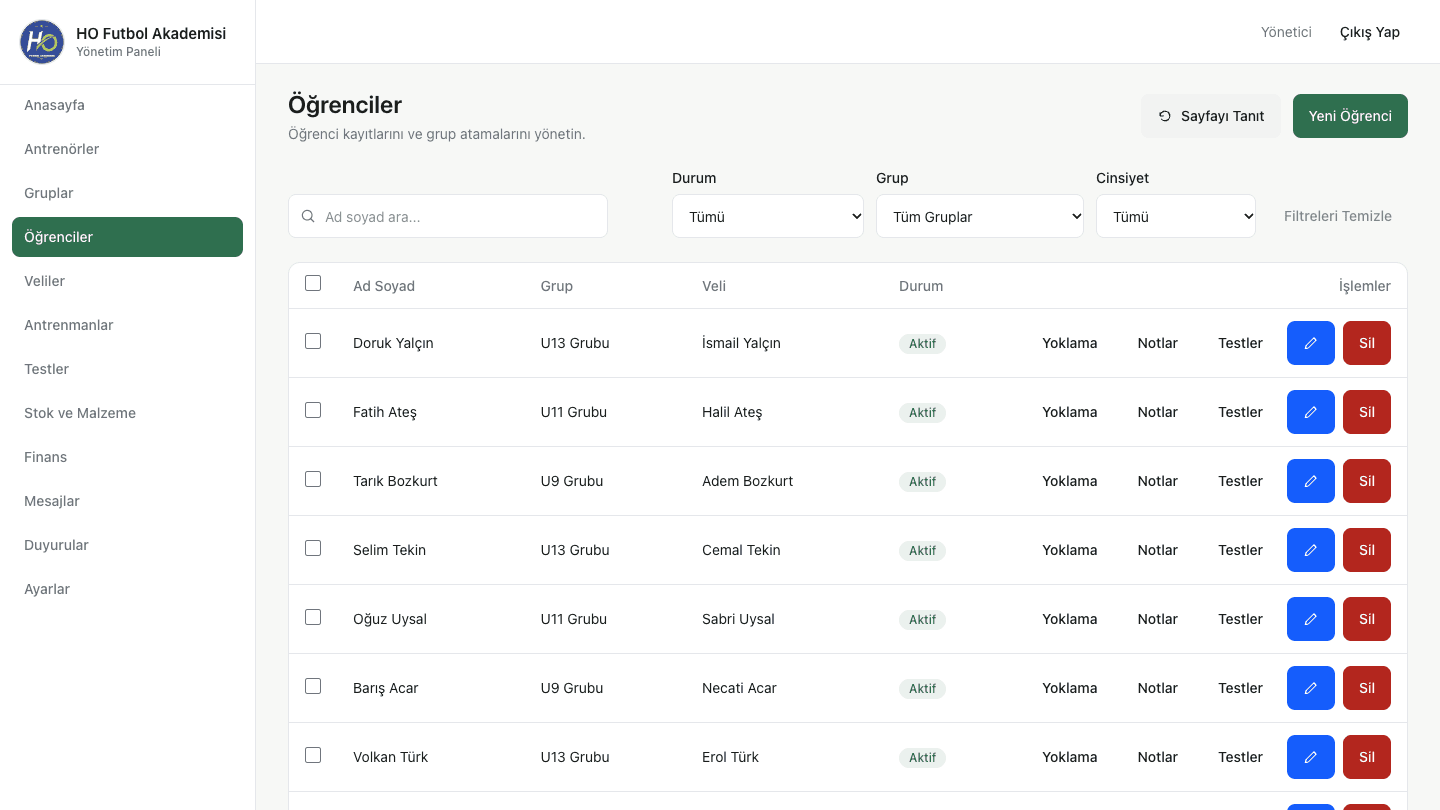1440x810 pixels.
Task: Go to Anasayfa in the sidebar
Action: [127, 105]
